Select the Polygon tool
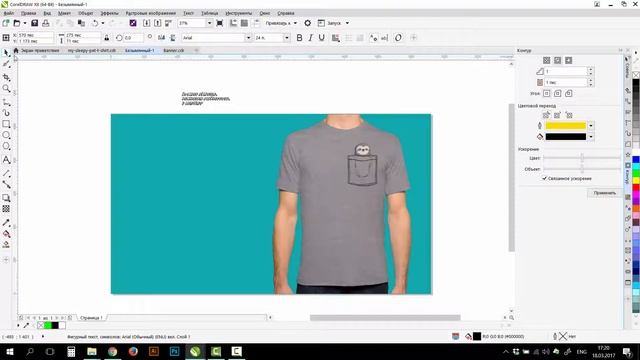The image size is (640, 360). 6,146
